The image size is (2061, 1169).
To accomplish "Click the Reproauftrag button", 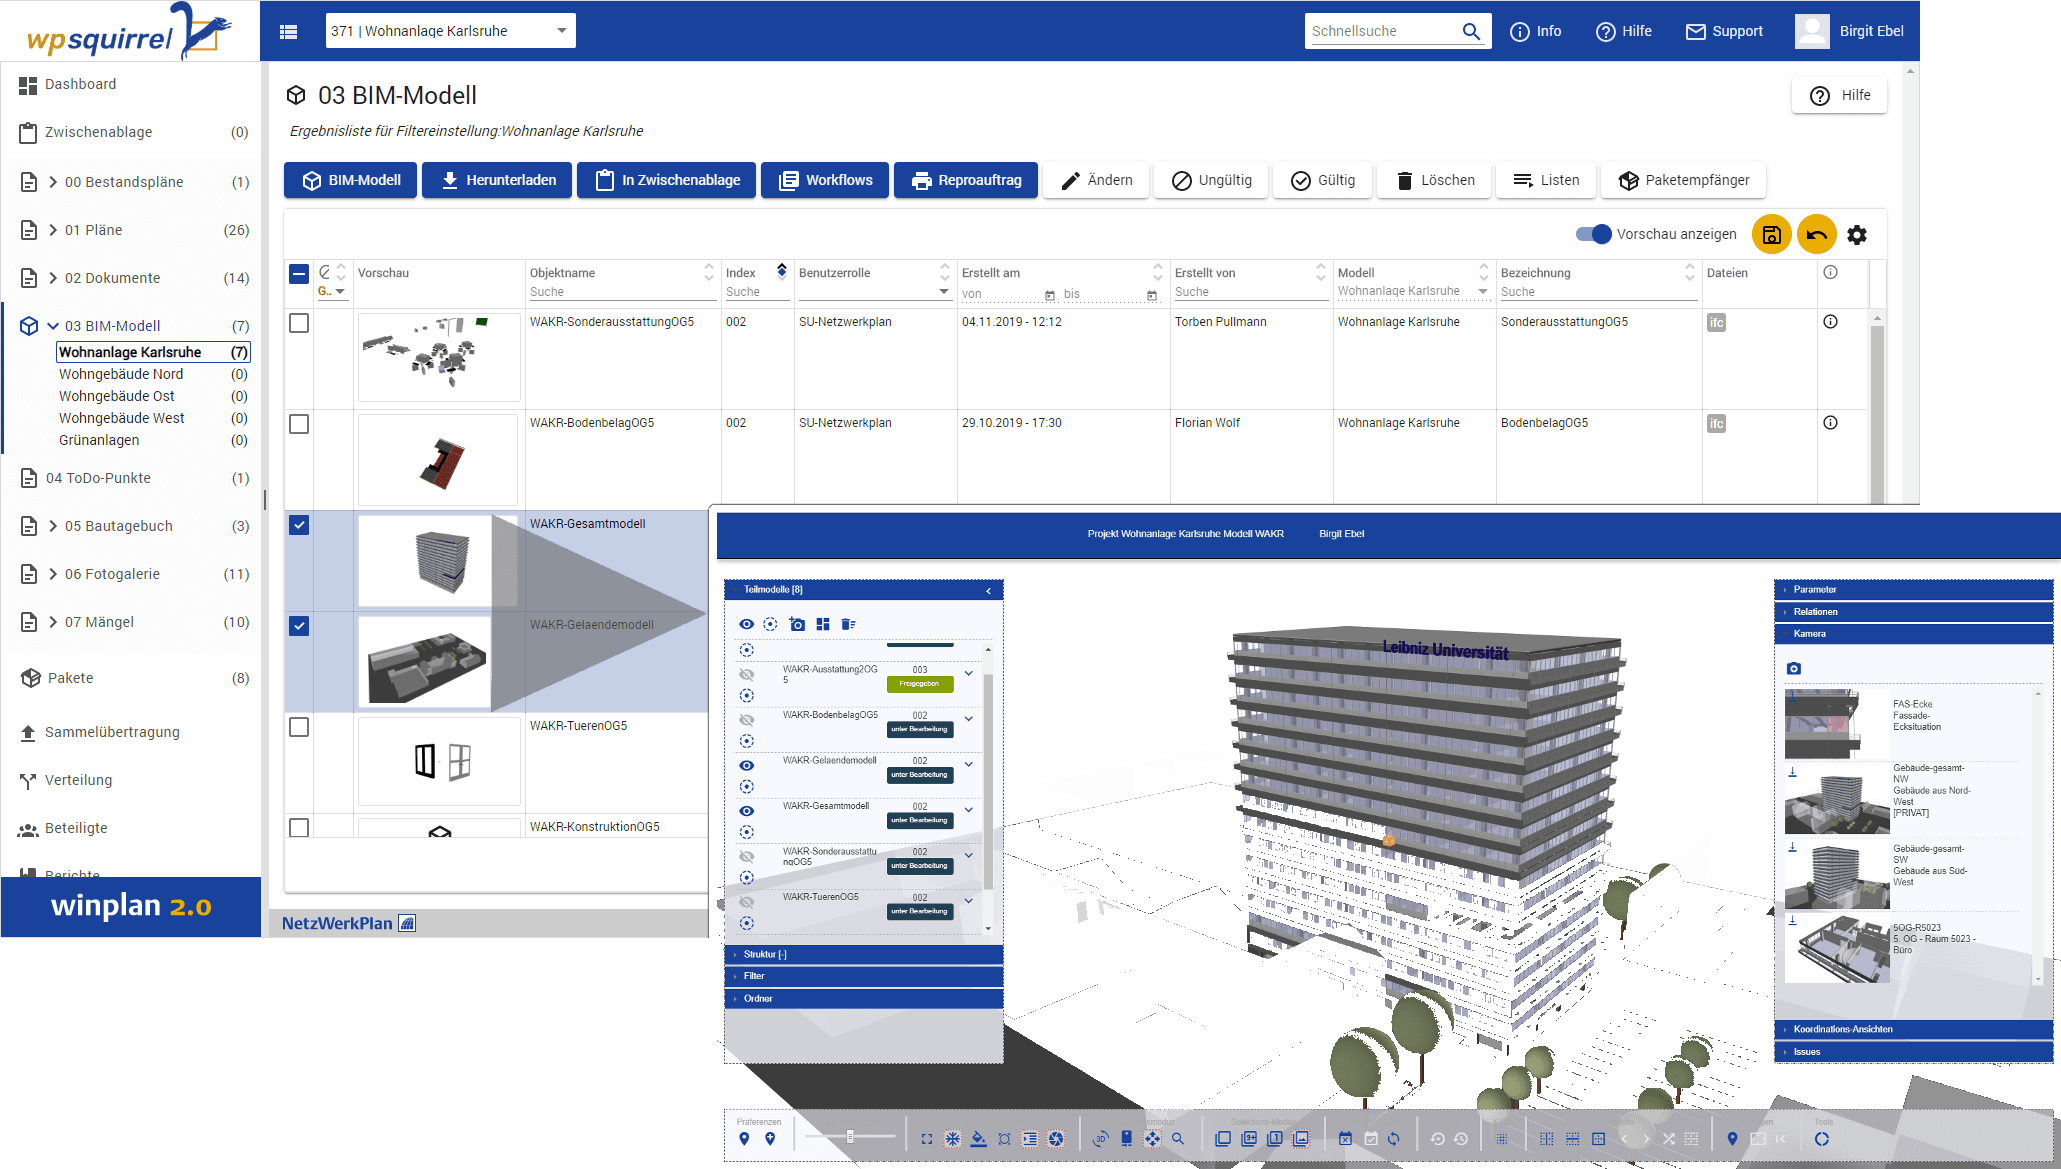I will [966, 180].
